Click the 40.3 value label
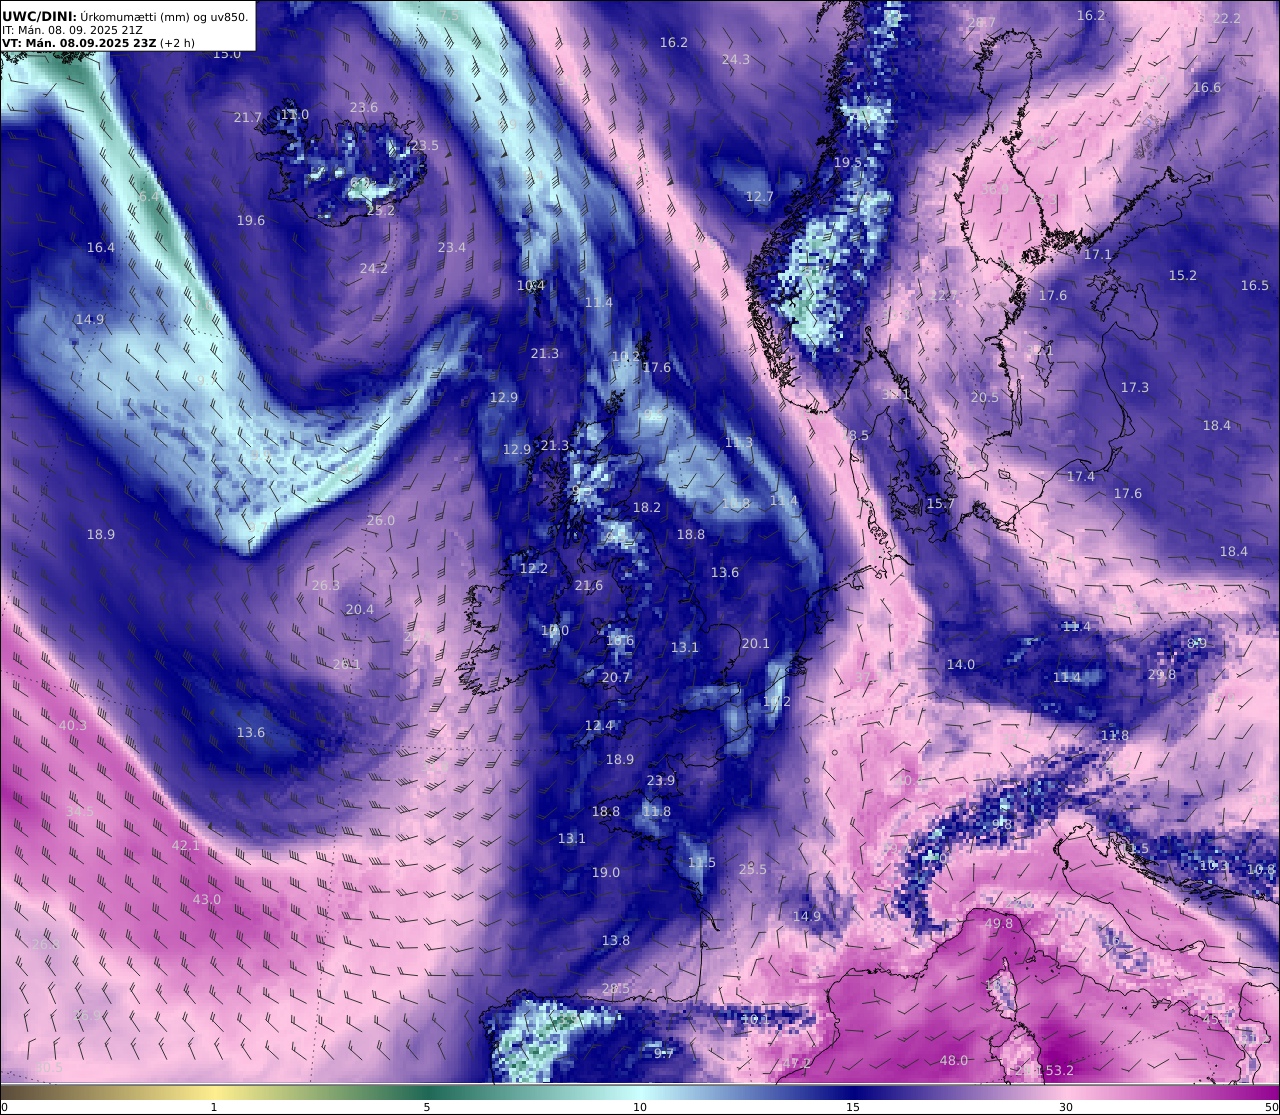Screen dimensions: 1280x1115 coord(73,726)
